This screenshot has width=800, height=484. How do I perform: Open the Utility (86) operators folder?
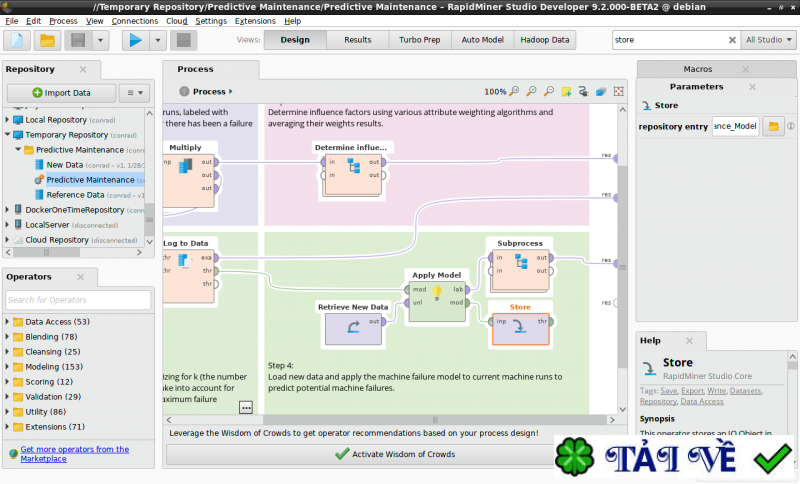(x=45, y=412)
